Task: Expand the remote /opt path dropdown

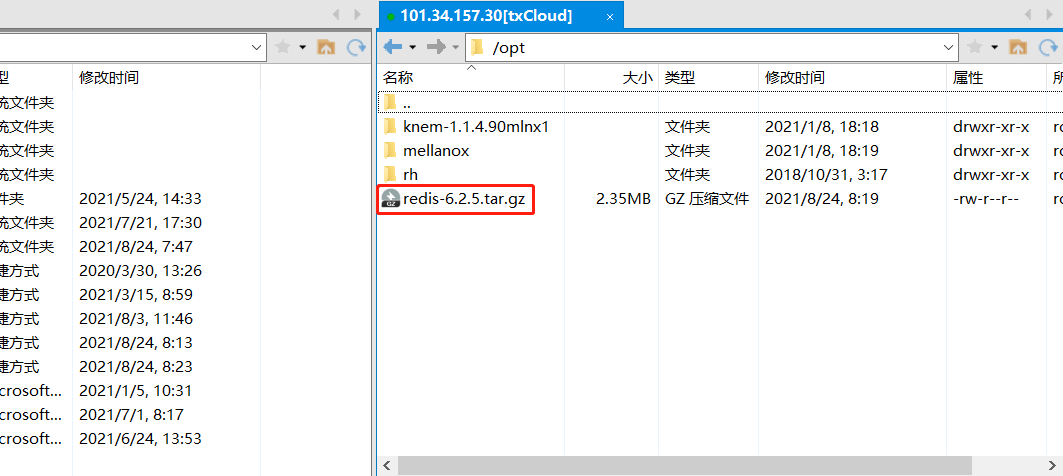Action: tap(948, 47)
